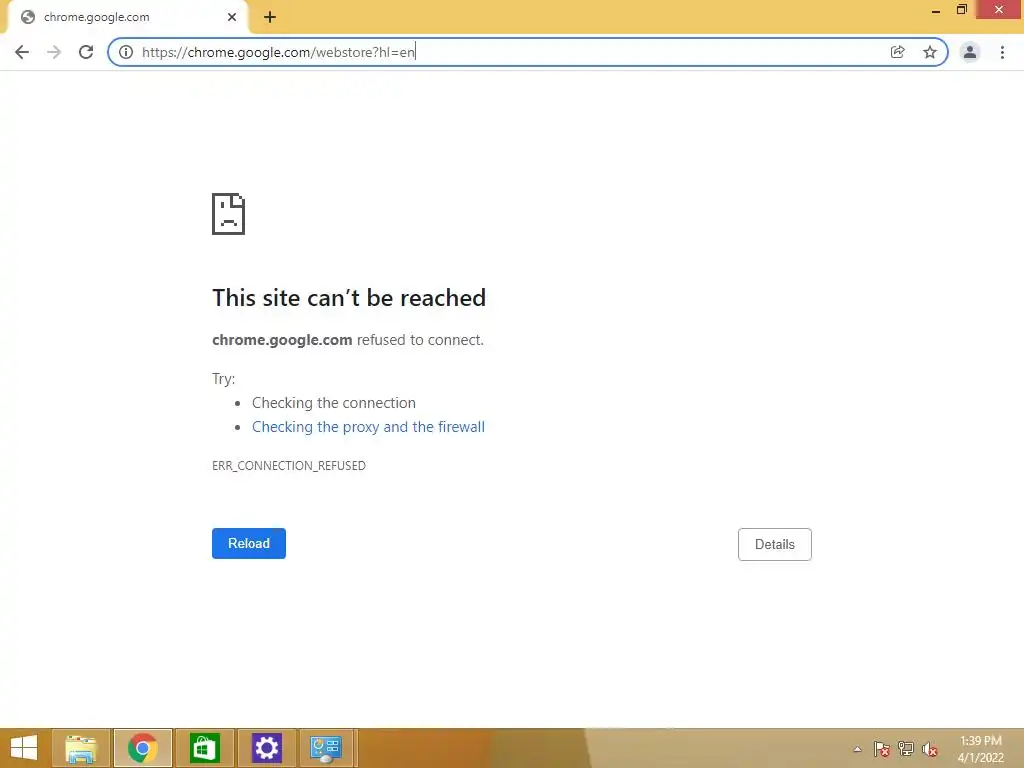Open PC settings gear in taskbar

[x=266, y=748]
